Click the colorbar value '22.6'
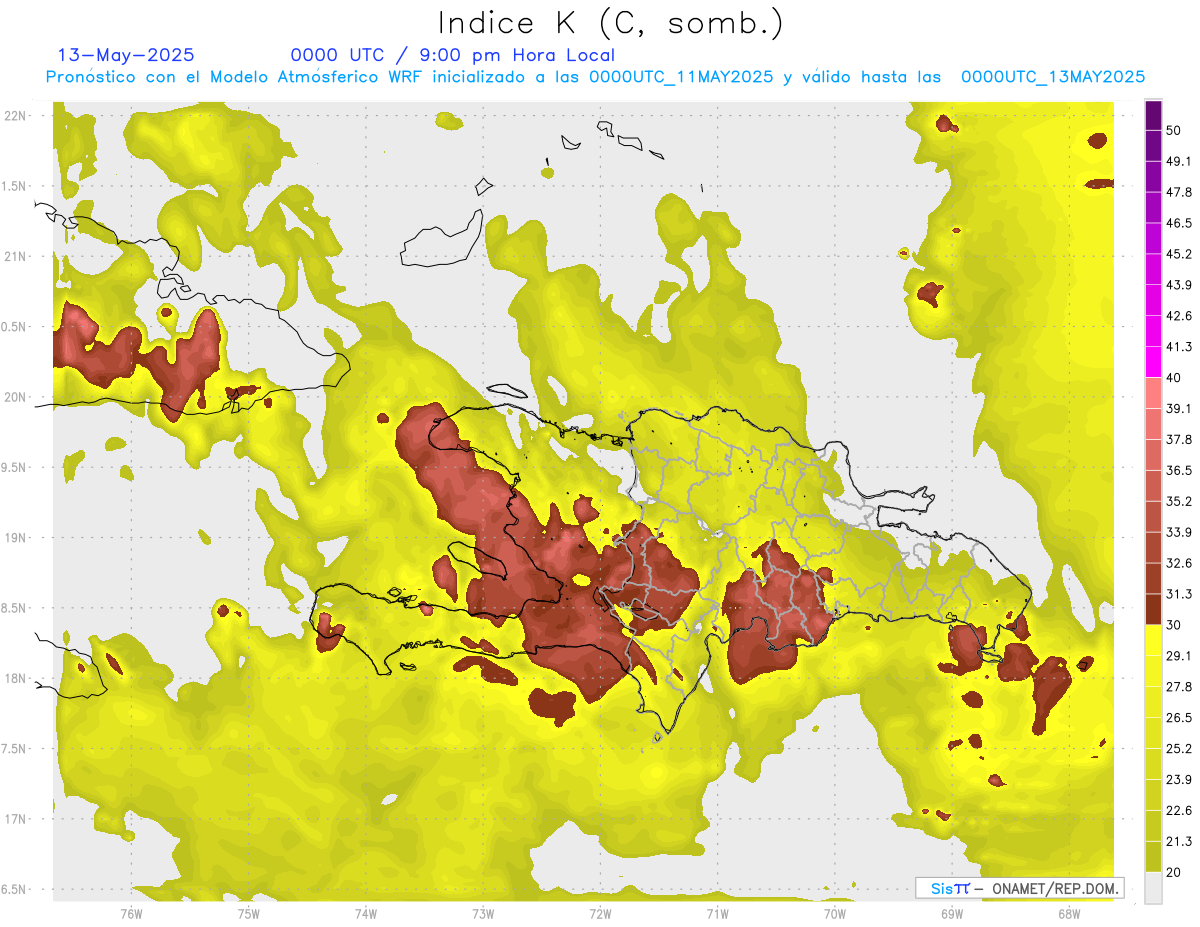 [x=1178, y=811]
